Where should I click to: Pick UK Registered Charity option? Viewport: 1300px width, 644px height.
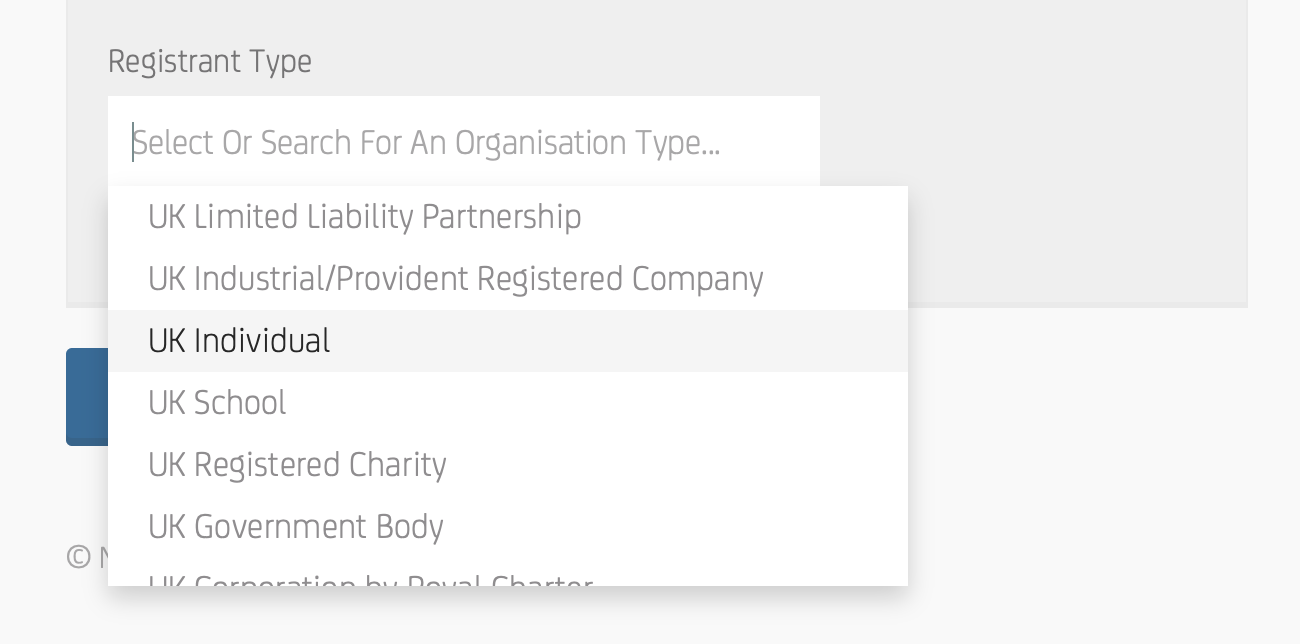tap(297, 464)
